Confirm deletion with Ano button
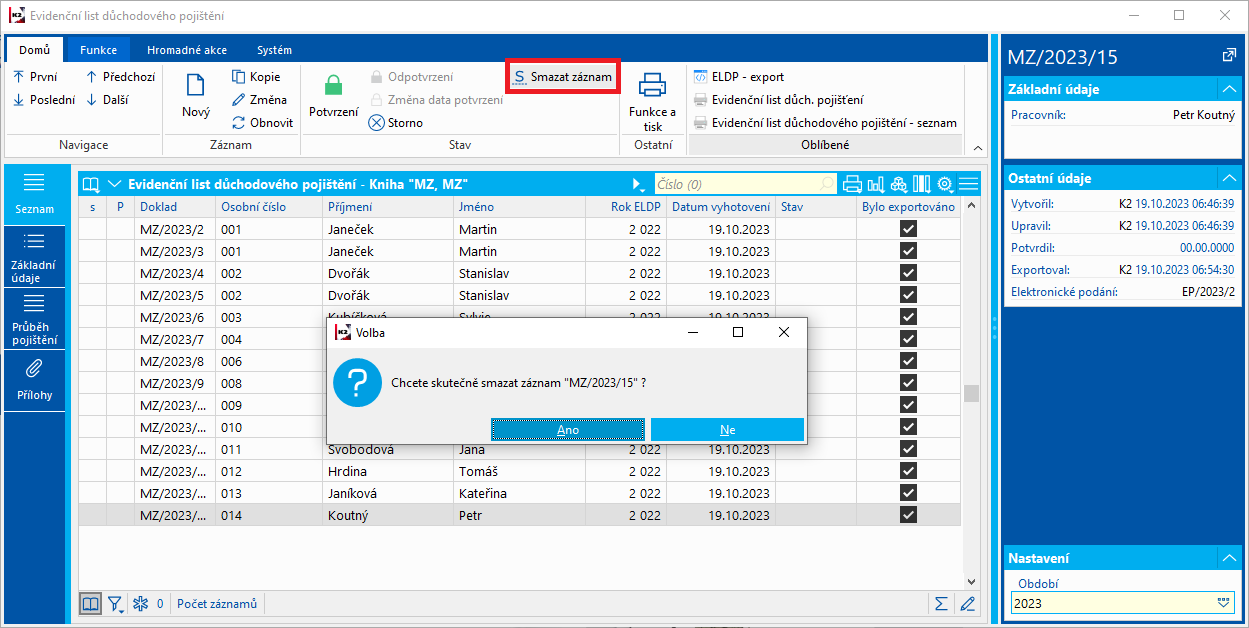The height and width of the screenshot is (628, 1249). 568,429
